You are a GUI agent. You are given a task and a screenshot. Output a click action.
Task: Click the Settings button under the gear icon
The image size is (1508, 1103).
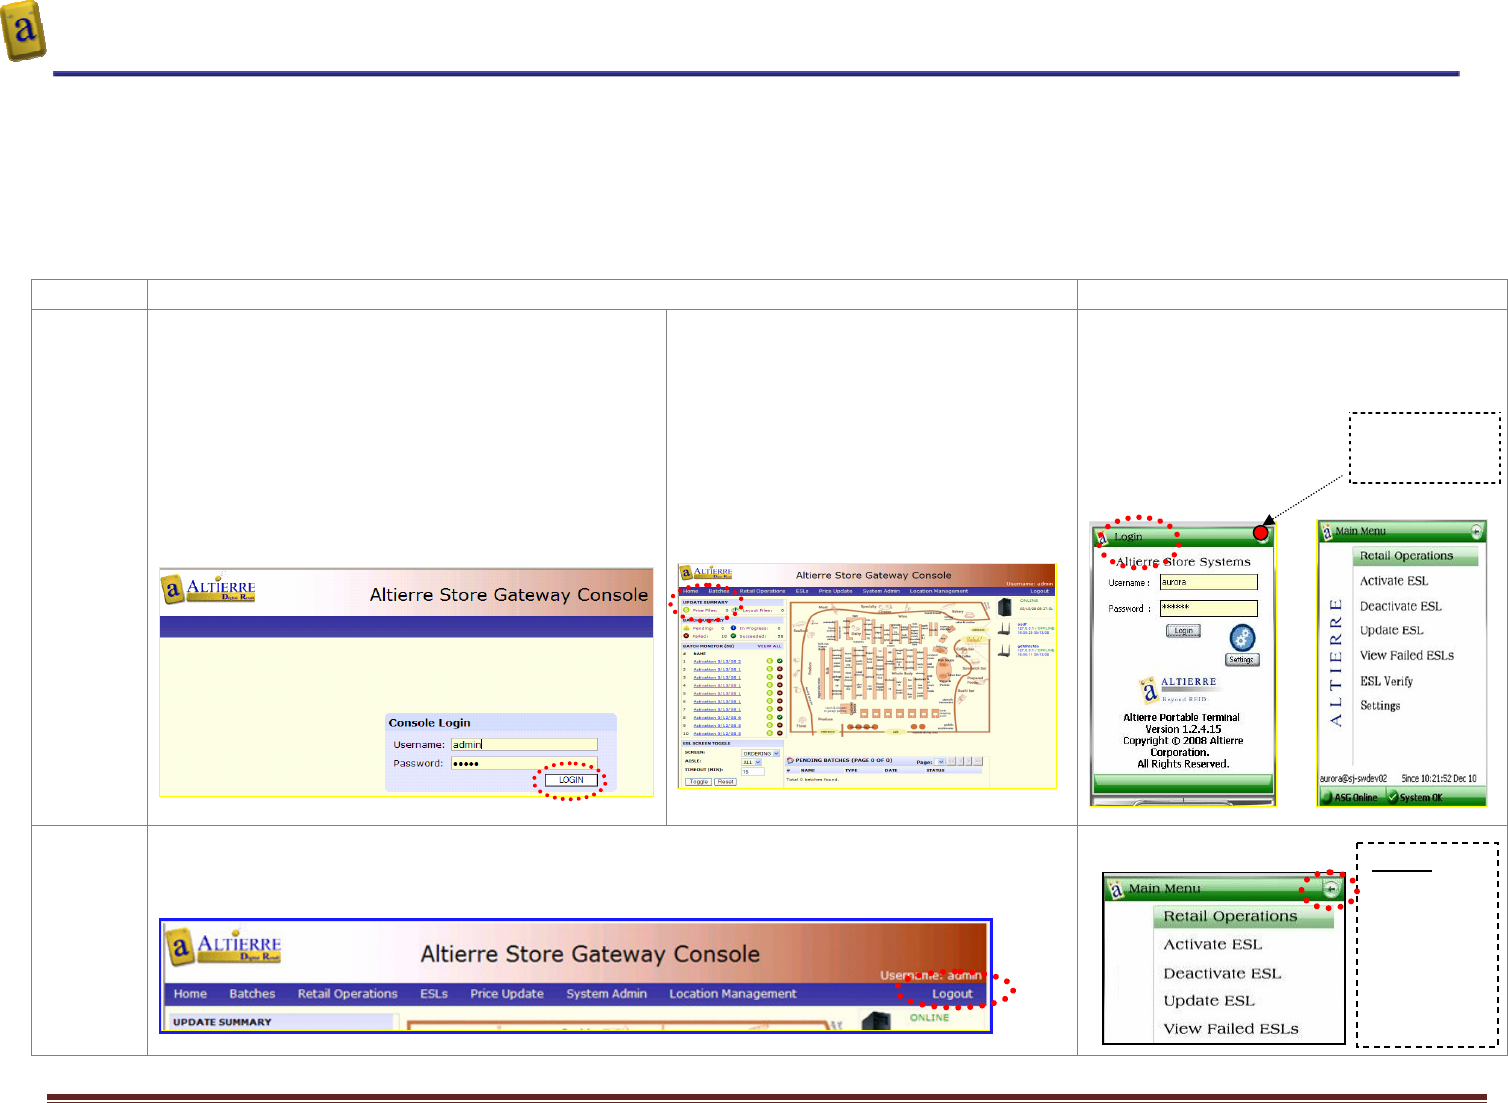tap(1241, 660)
